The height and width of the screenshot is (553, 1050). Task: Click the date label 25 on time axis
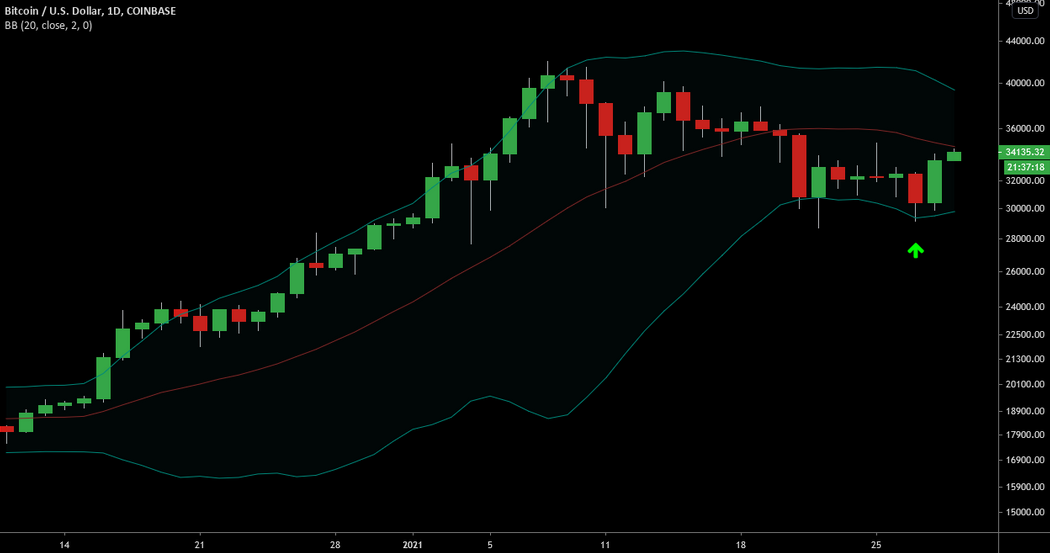coord(876,544)
